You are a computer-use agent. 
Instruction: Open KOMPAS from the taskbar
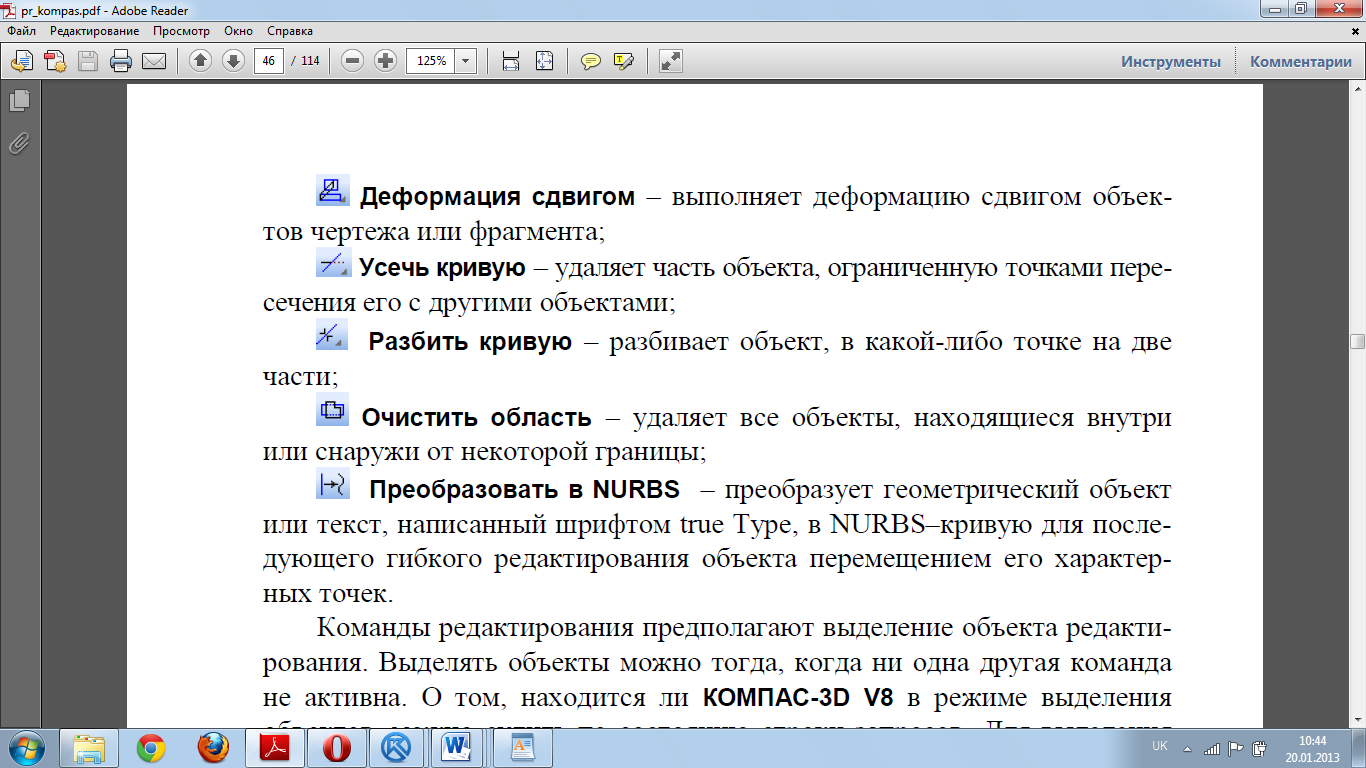(x=399, y=747)
